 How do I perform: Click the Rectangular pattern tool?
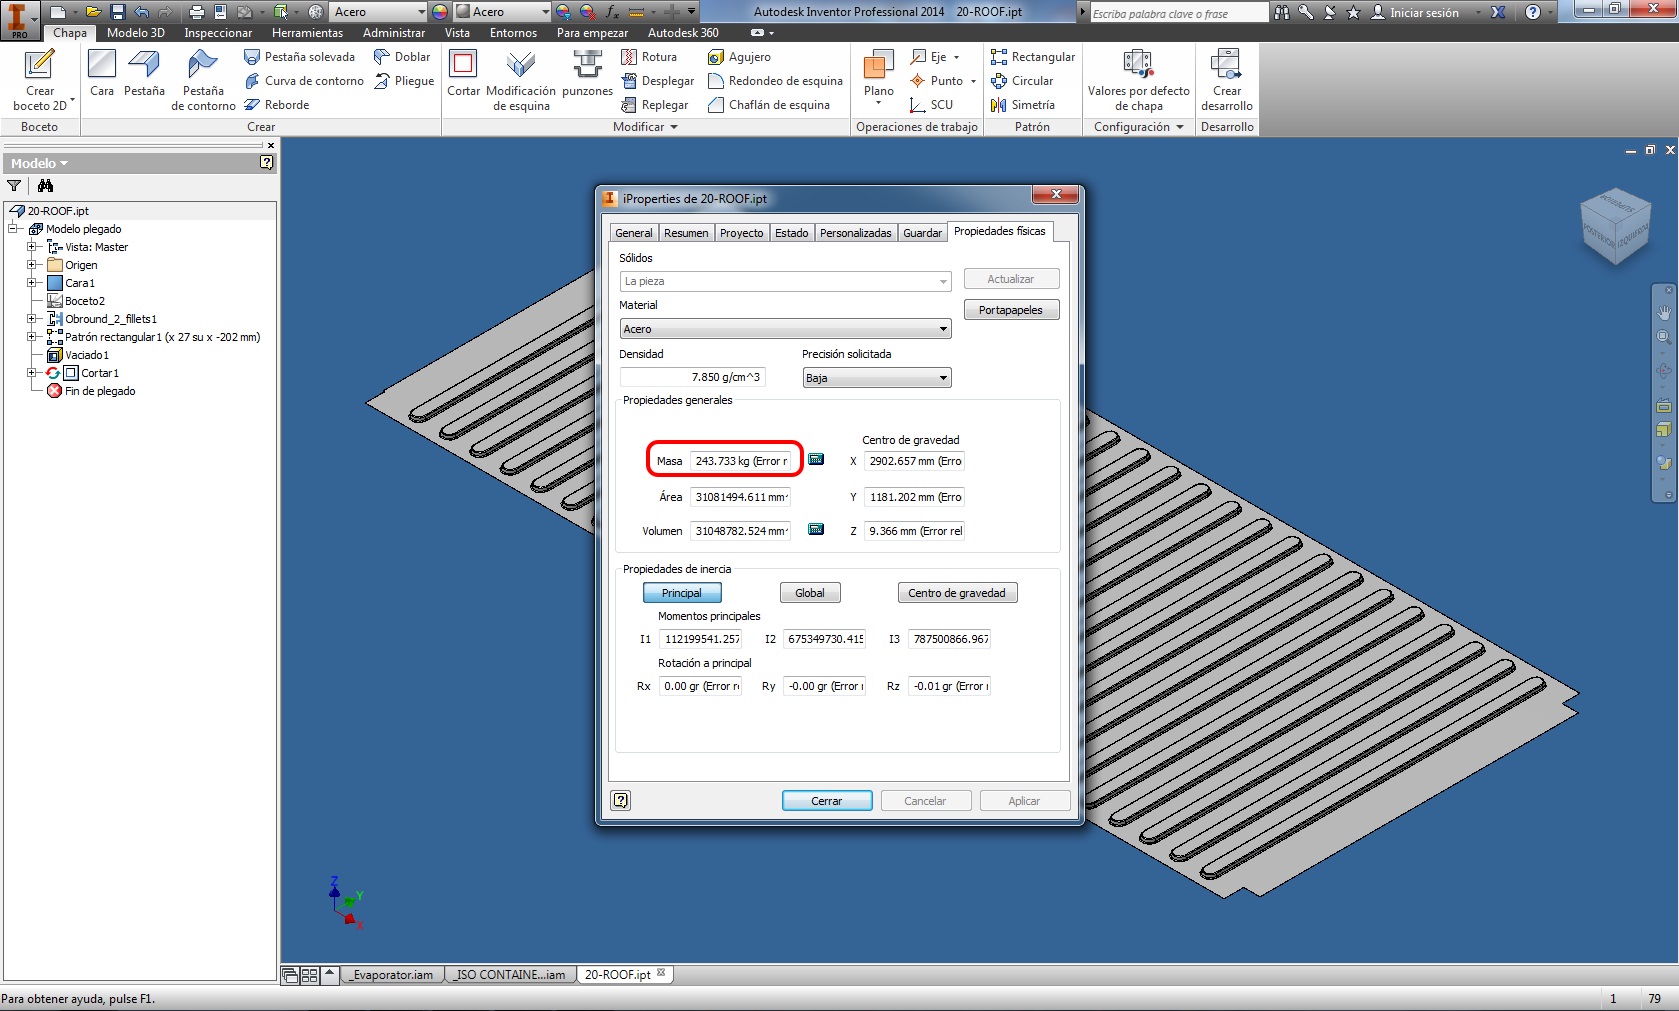coord(1033,57)
